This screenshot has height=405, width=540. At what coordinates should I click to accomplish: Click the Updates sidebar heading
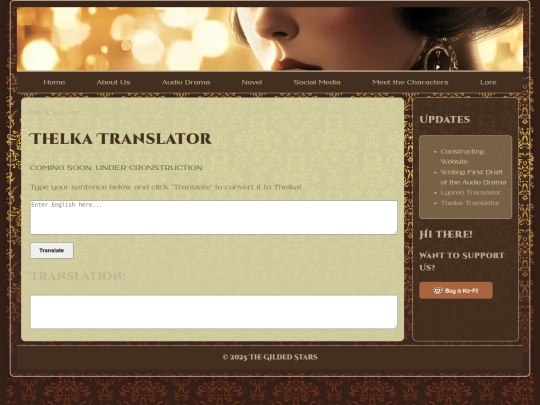(x=445, y=120)
